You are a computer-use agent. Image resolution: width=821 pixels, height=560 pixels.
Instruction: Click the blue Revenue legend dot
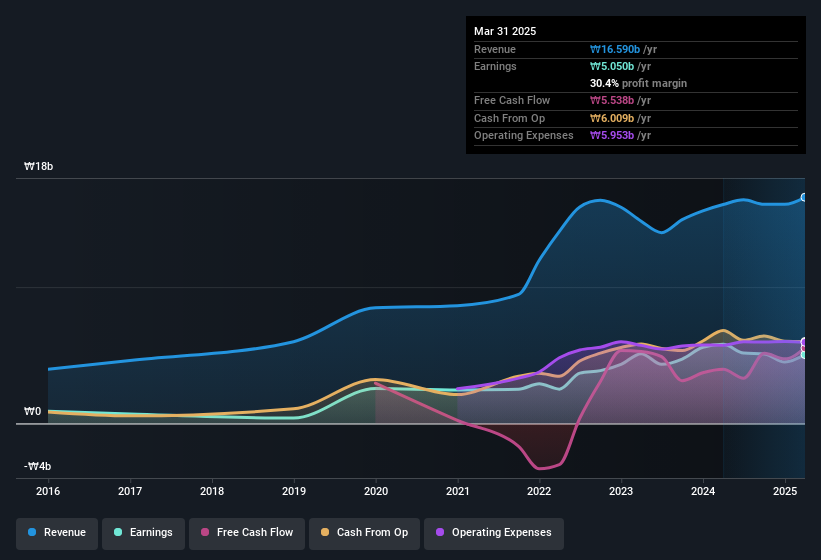32,532
